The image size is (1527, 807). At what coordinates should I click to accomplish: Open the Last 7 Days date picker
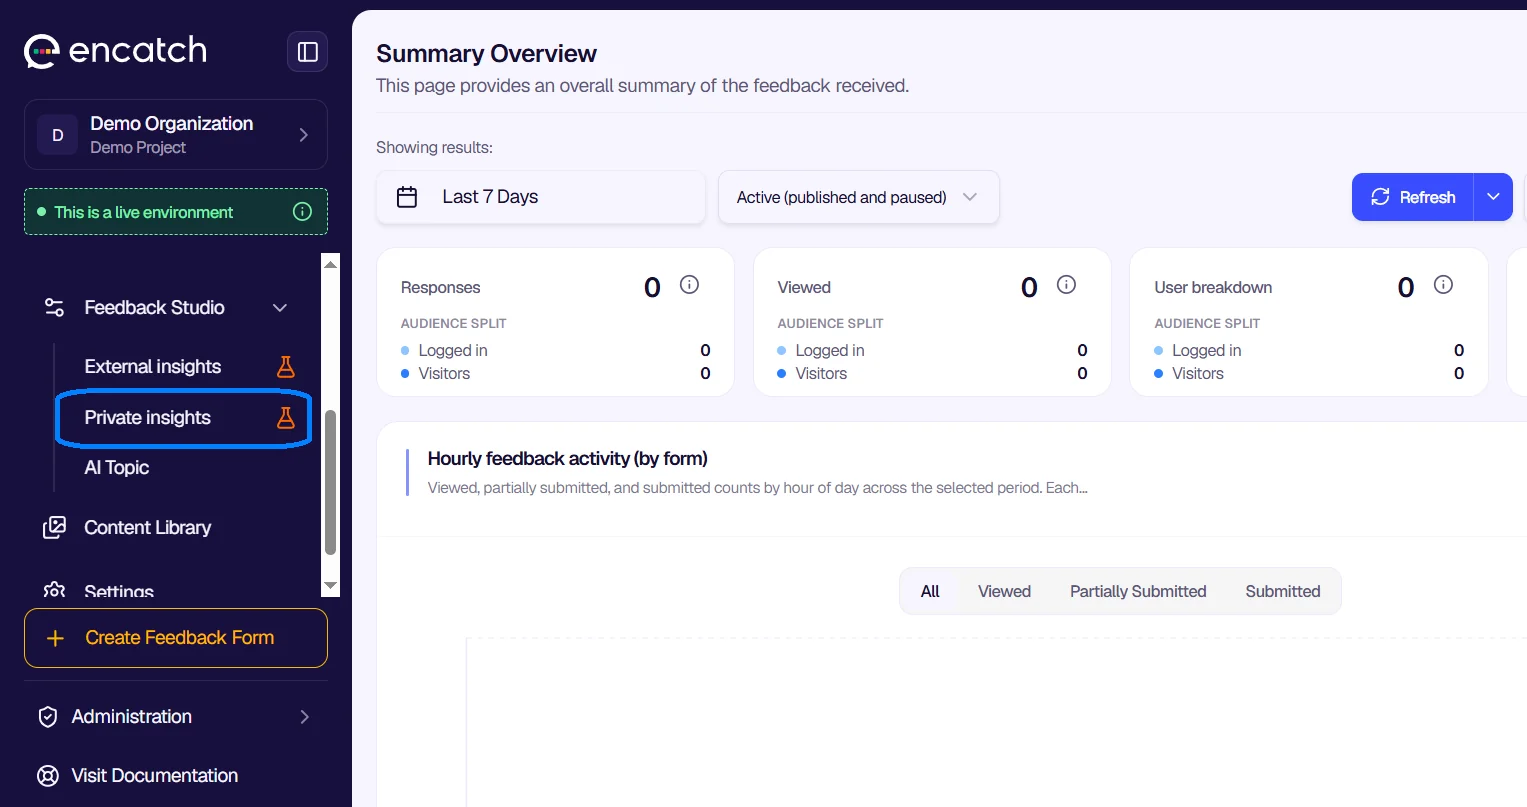541,197
